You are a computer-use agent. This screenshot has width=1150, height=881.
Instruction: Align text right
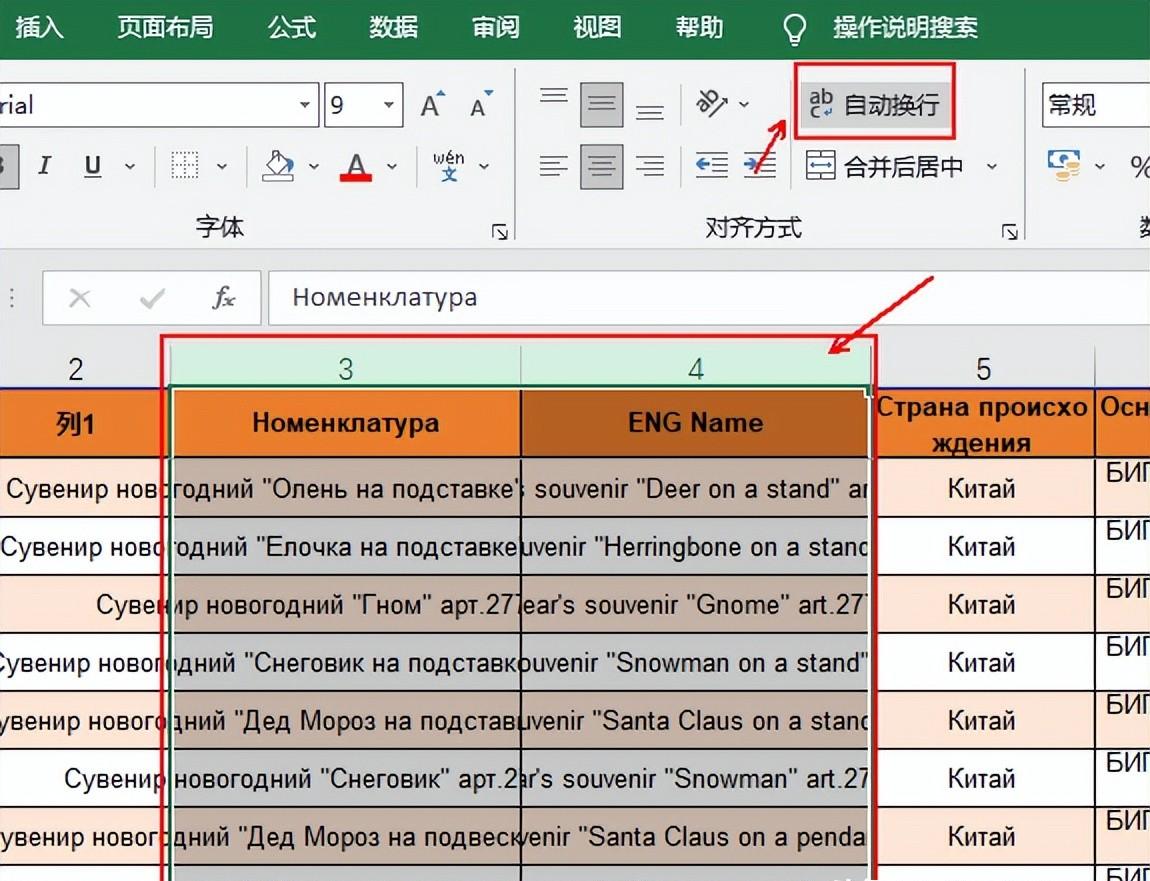point(650,167)
